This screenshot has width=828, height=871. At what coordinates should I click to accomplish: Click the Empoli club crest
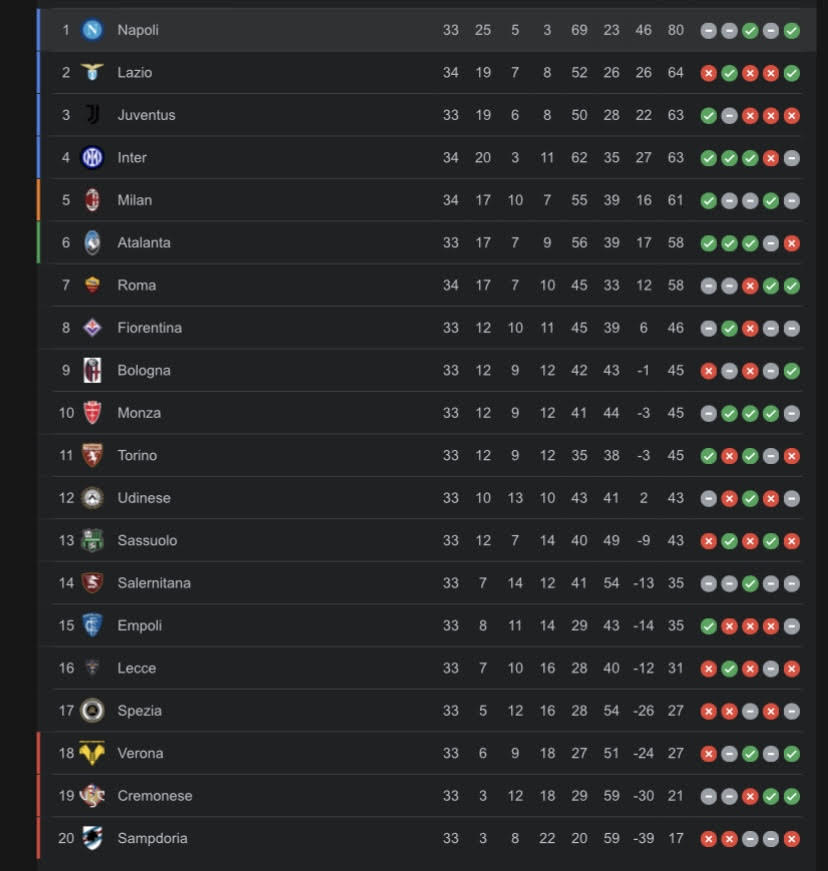(92, 625)
